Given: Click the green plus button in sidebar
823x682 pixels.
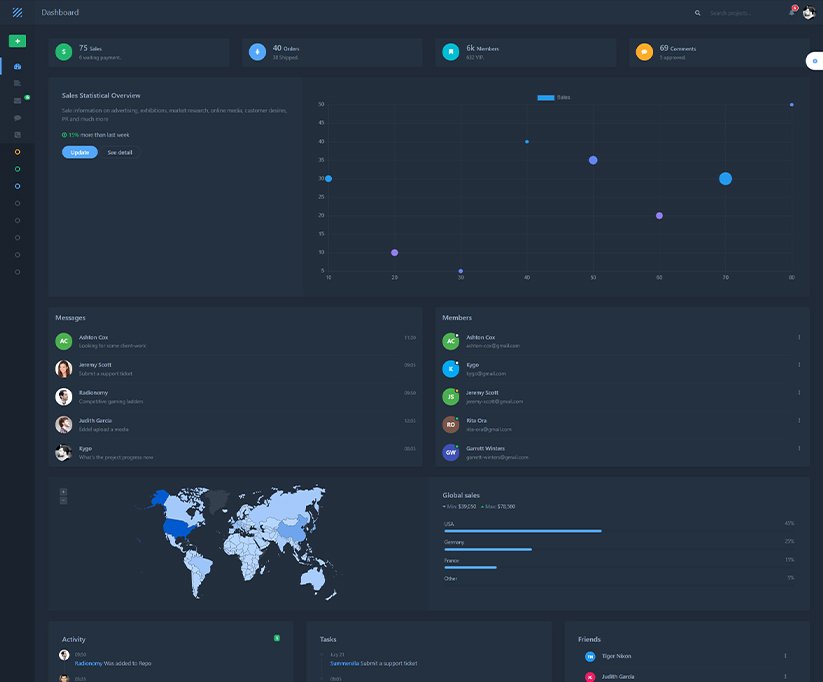Looking at the screenshot, I should (17, 41).
